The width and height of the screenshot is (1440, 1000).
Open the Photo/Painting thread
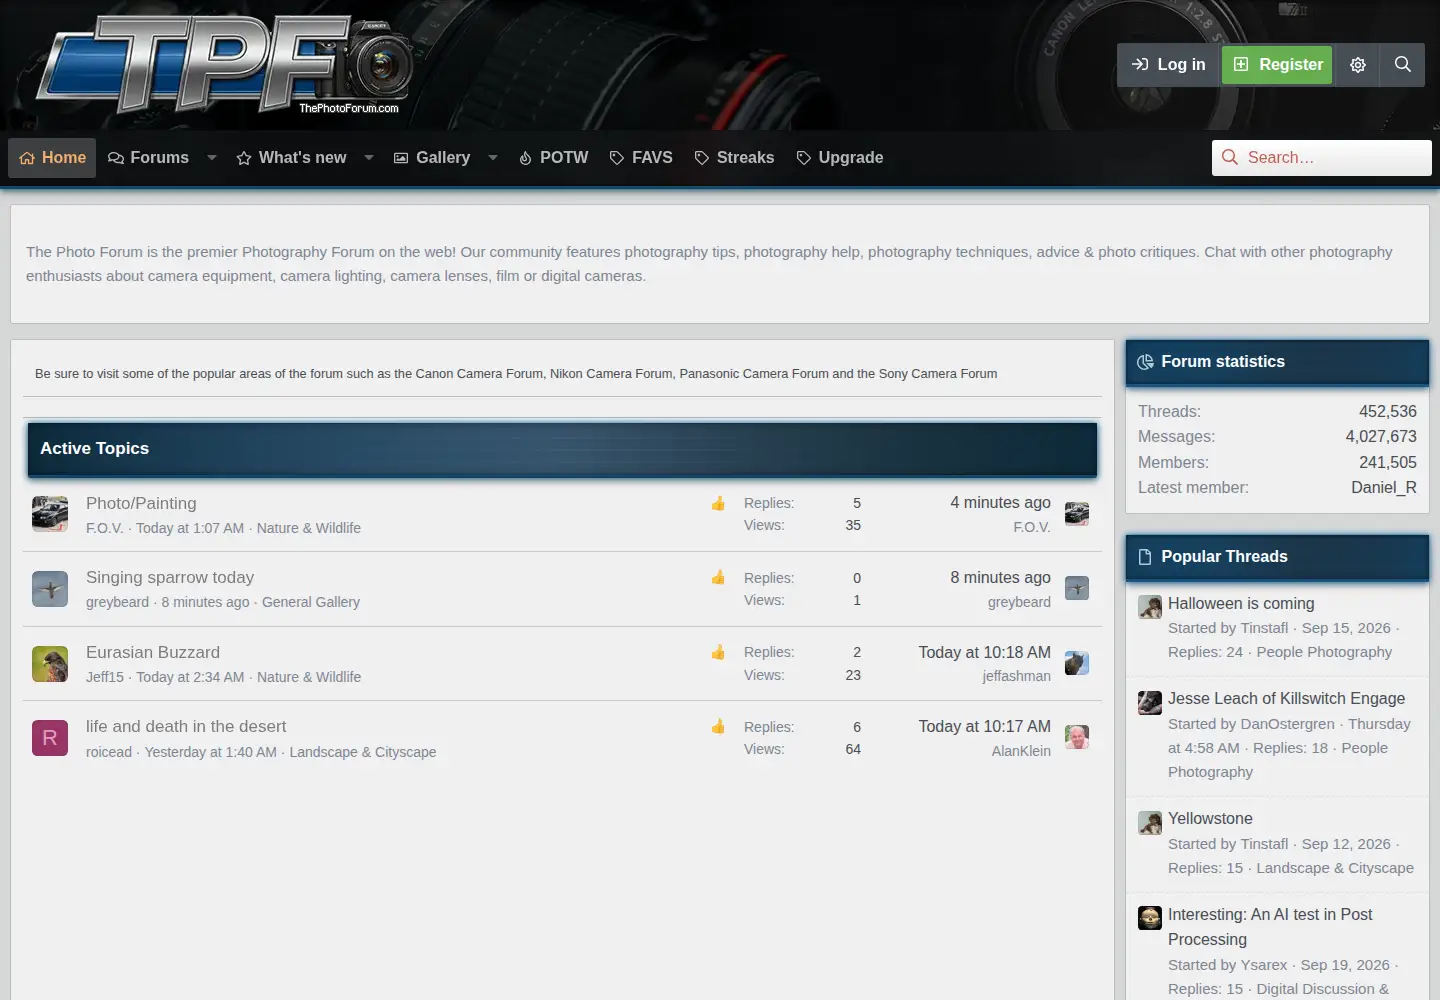[141, 504]
